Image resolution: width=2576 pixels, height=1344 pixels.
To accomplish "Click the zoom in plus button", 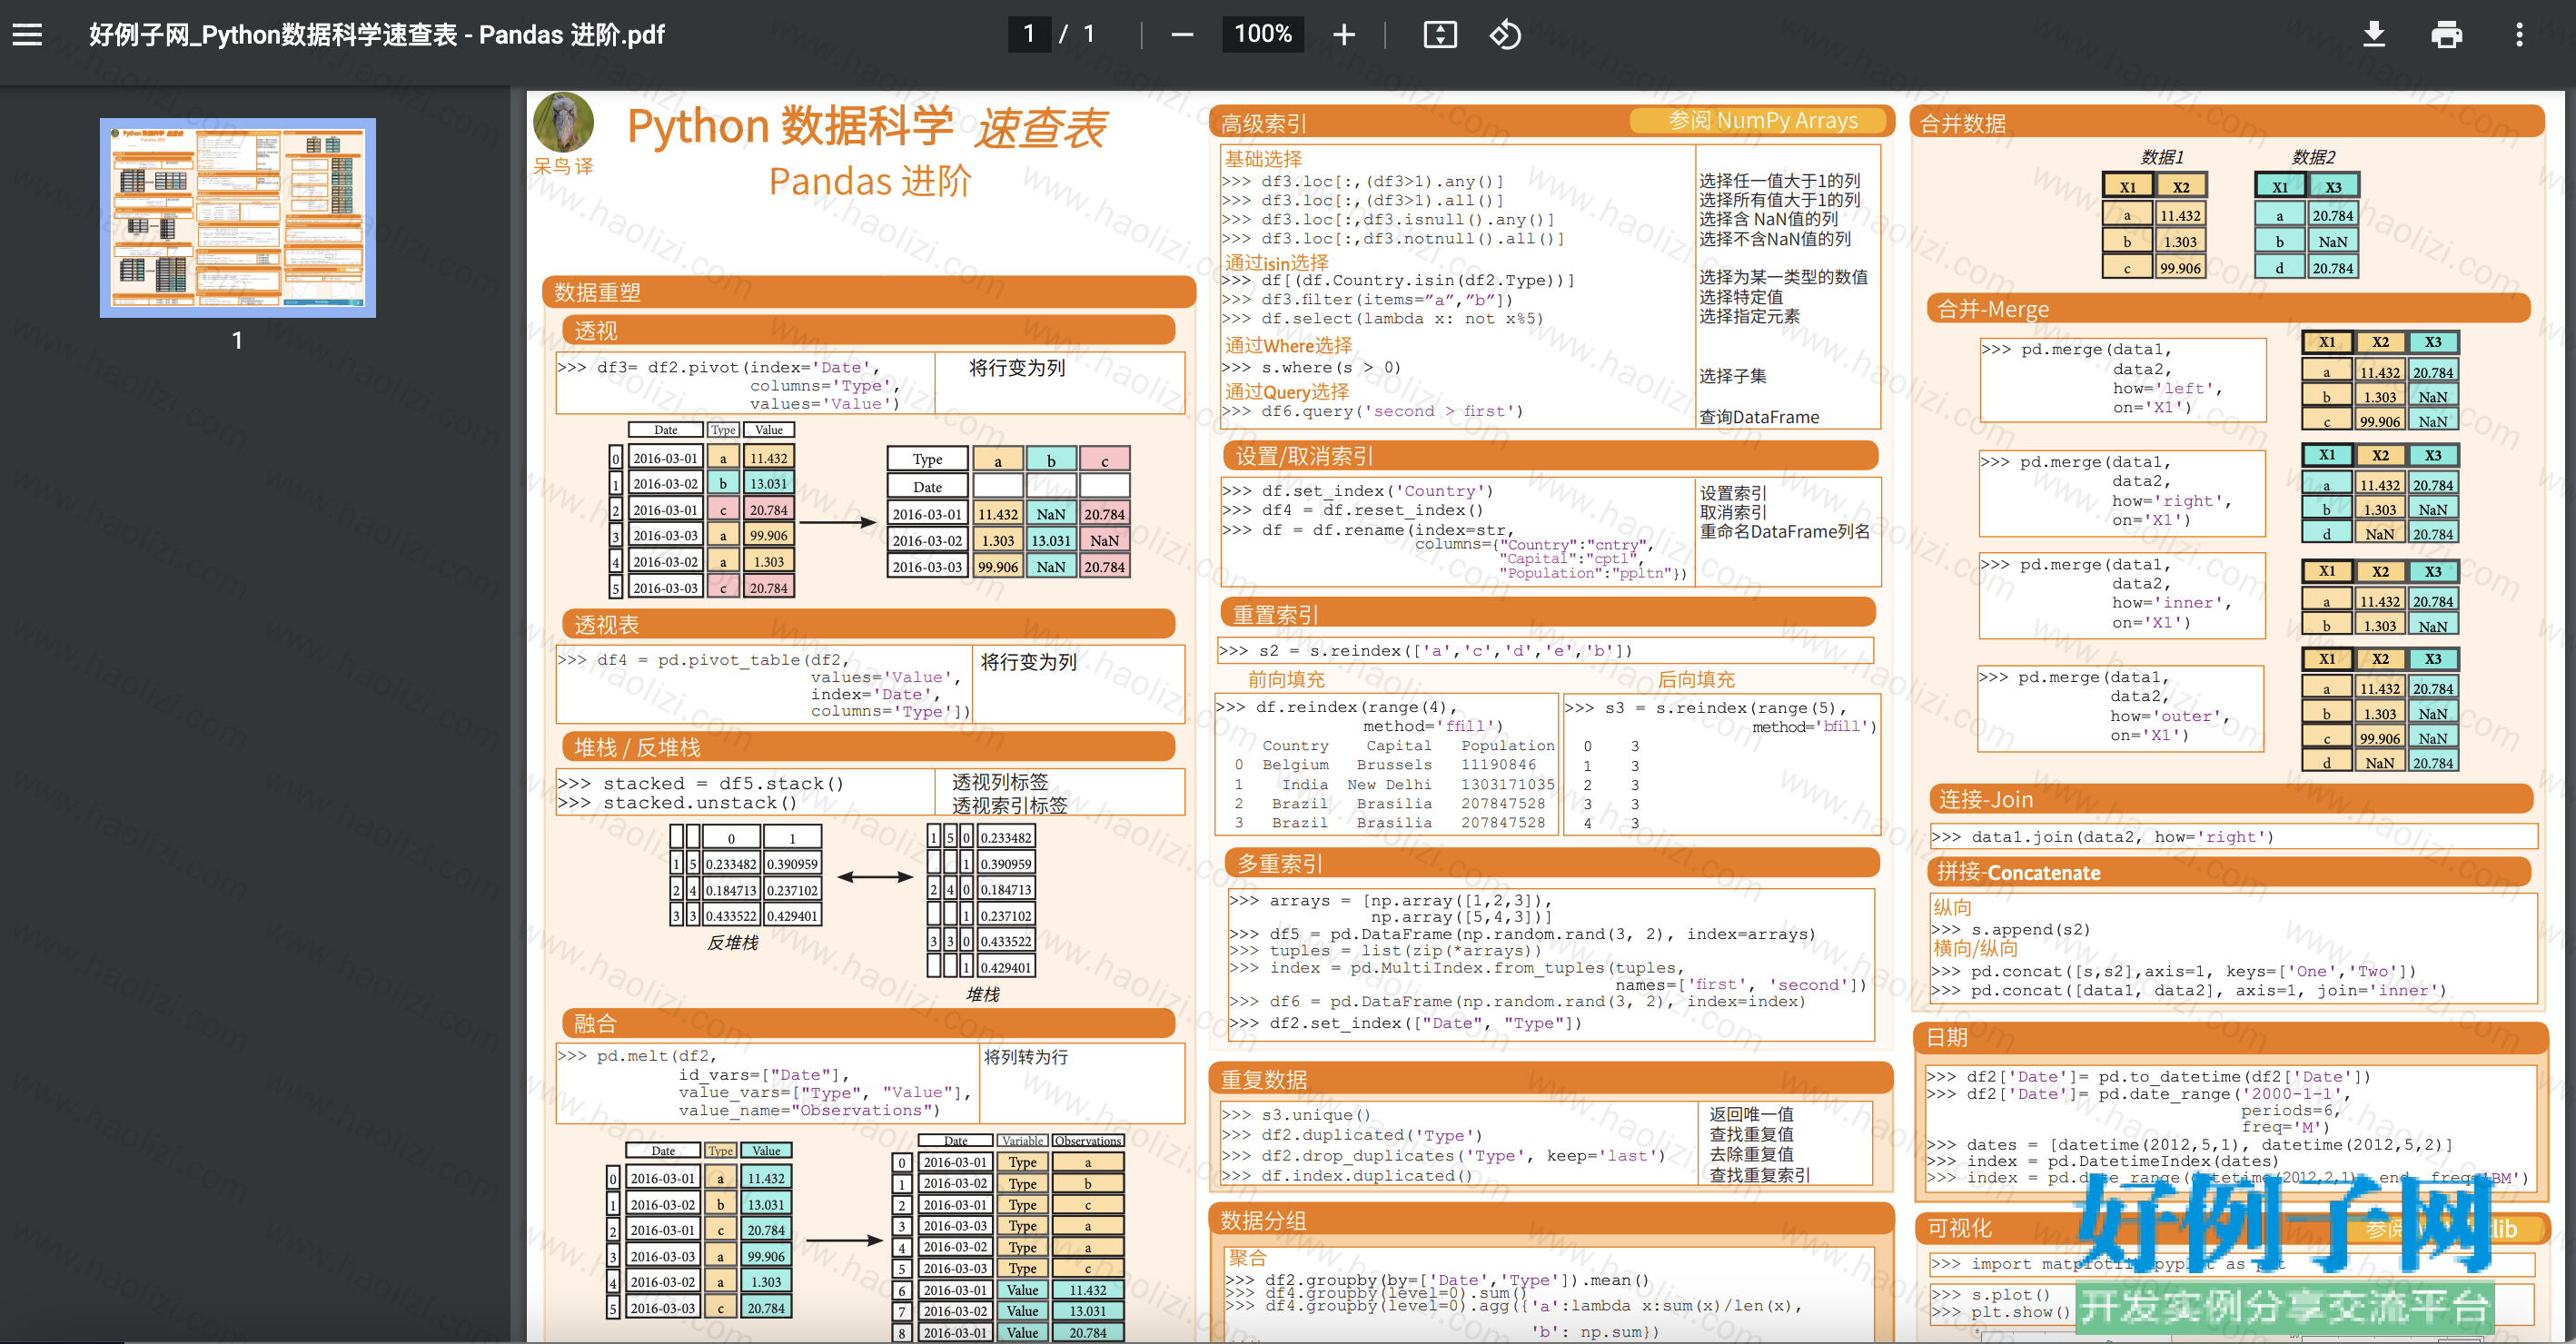I will pyautogui.click(x=1344, y=35).
